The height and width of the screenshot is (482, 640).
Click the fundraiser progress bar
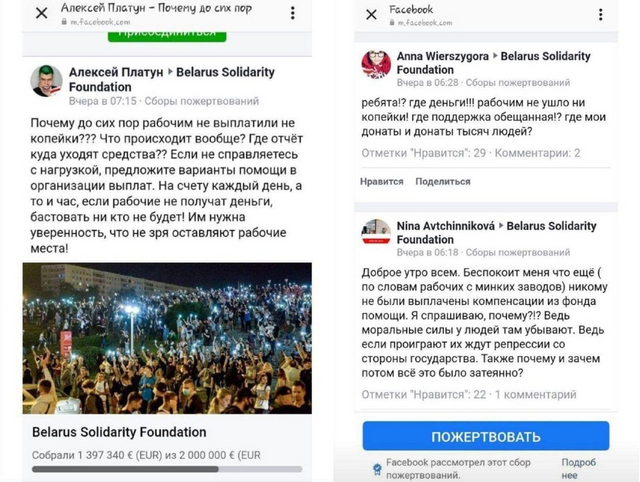167,468
